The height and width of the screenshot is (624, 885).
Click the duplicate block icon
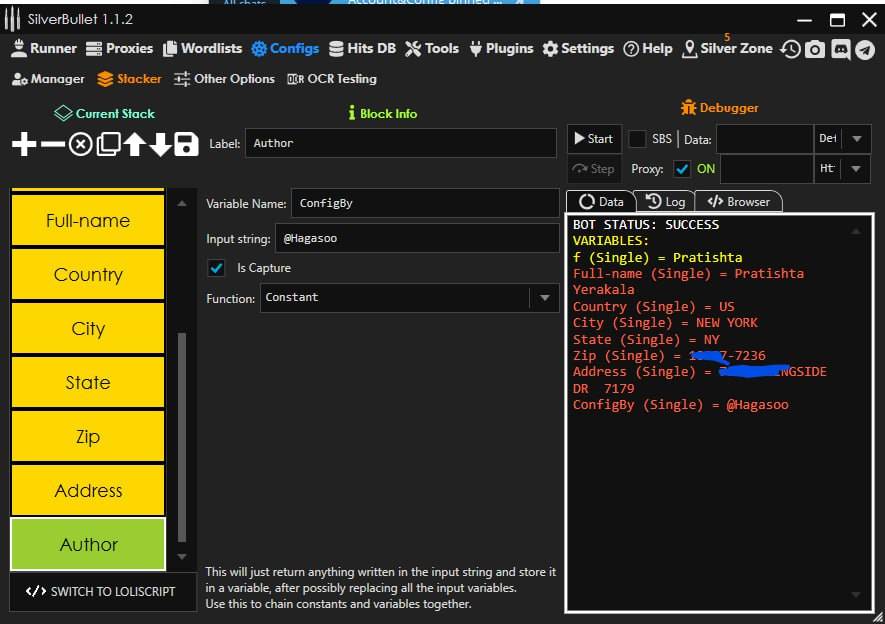click(x=107, y=145)
